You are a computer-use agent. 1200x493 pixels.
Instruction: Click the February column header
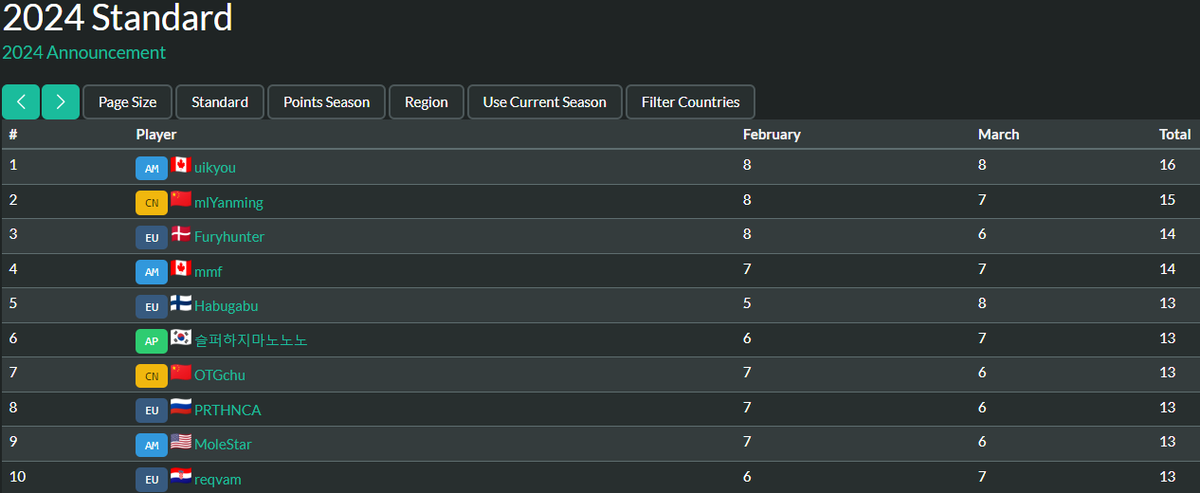771,134
